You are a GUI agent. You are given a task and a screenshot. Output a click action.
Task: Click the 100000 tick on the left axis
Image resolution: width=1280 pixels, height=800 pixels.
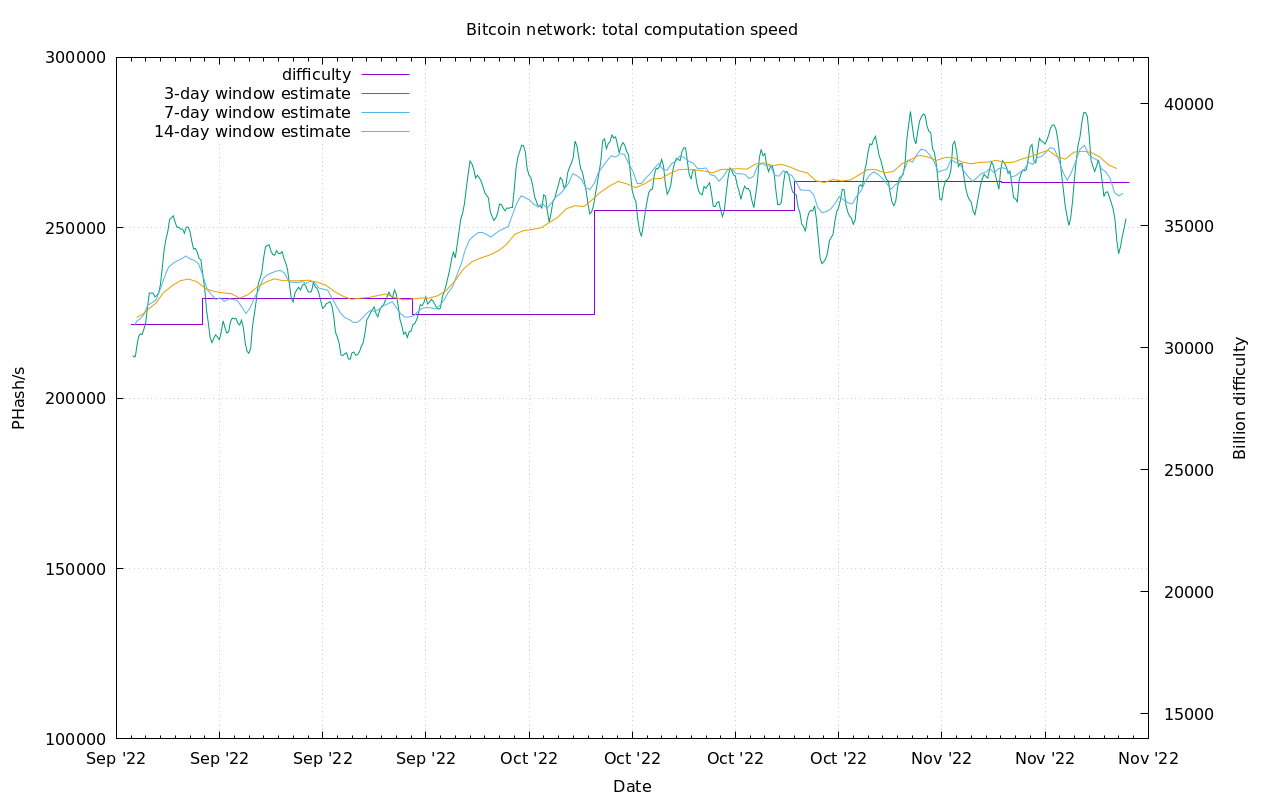pyautogui.click(x=76, y=740)
